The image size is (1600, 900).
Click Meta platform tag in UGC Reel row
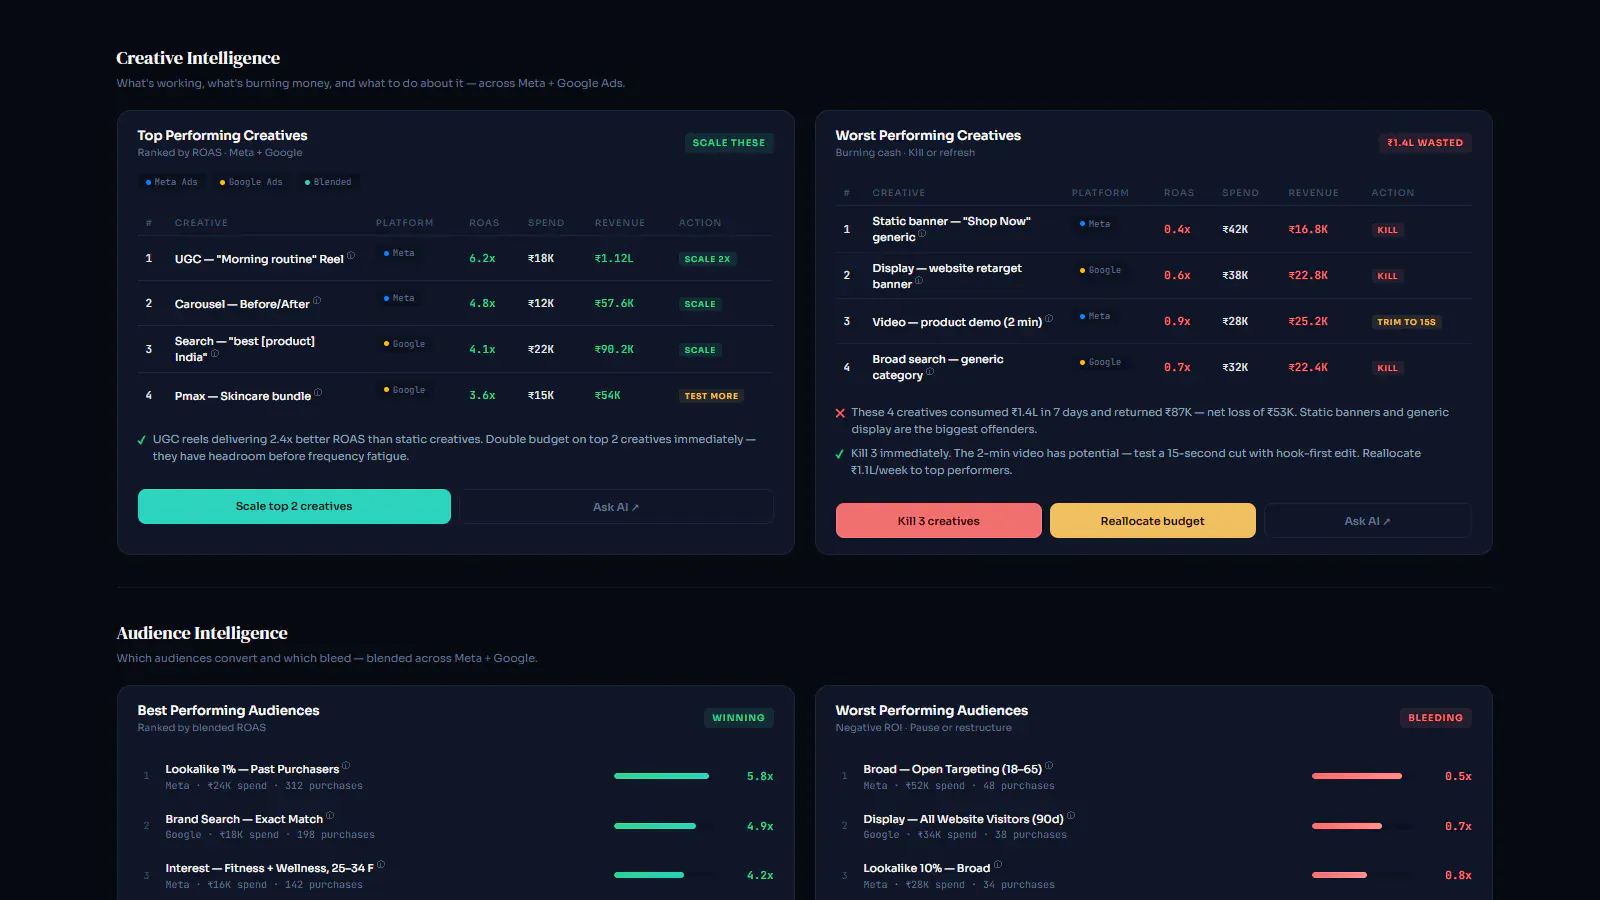click(399, 253)
